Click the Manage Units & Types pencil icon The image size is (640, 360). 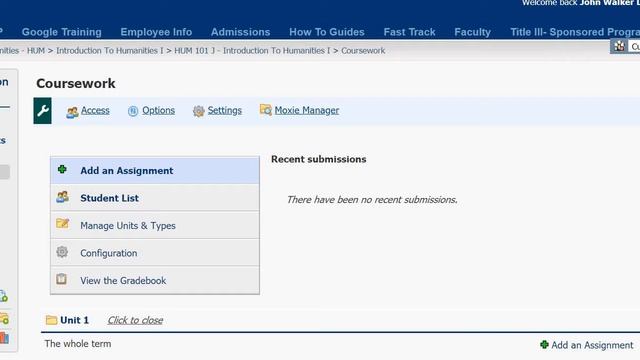(x=62, y=224)
